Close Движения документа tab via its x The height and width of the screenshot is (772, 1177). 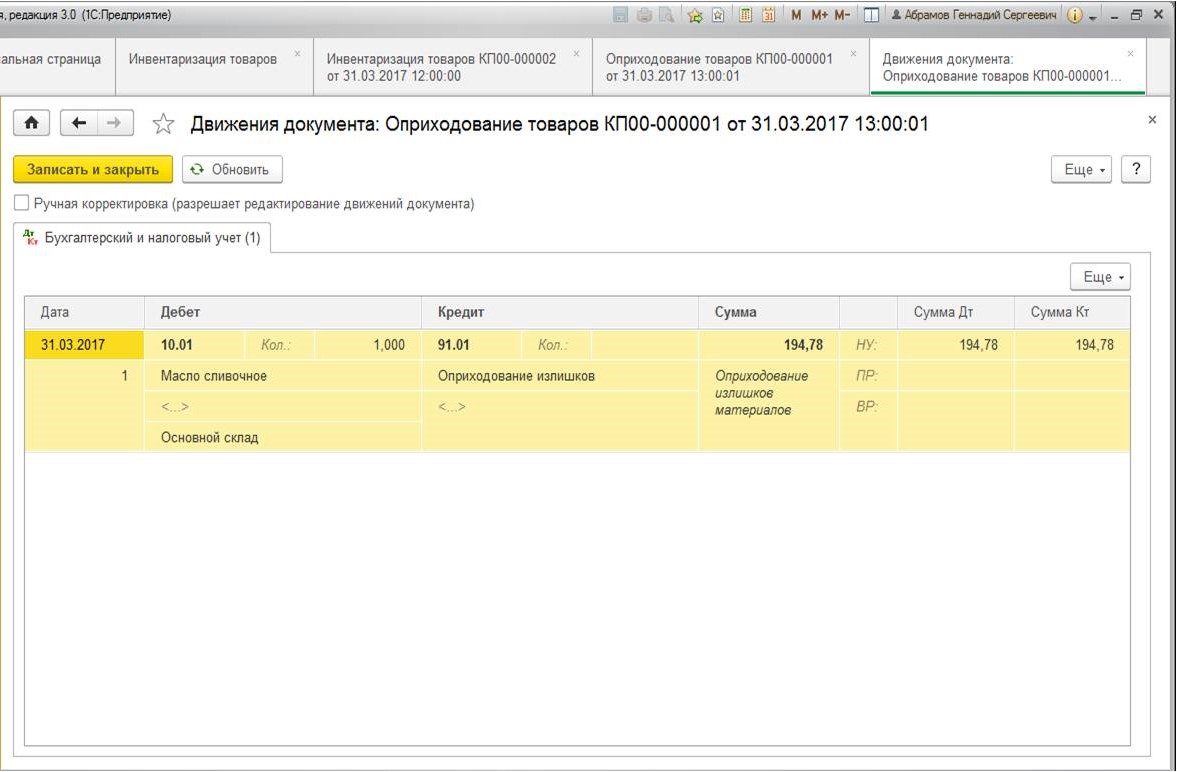click(x=1130, y=53)
